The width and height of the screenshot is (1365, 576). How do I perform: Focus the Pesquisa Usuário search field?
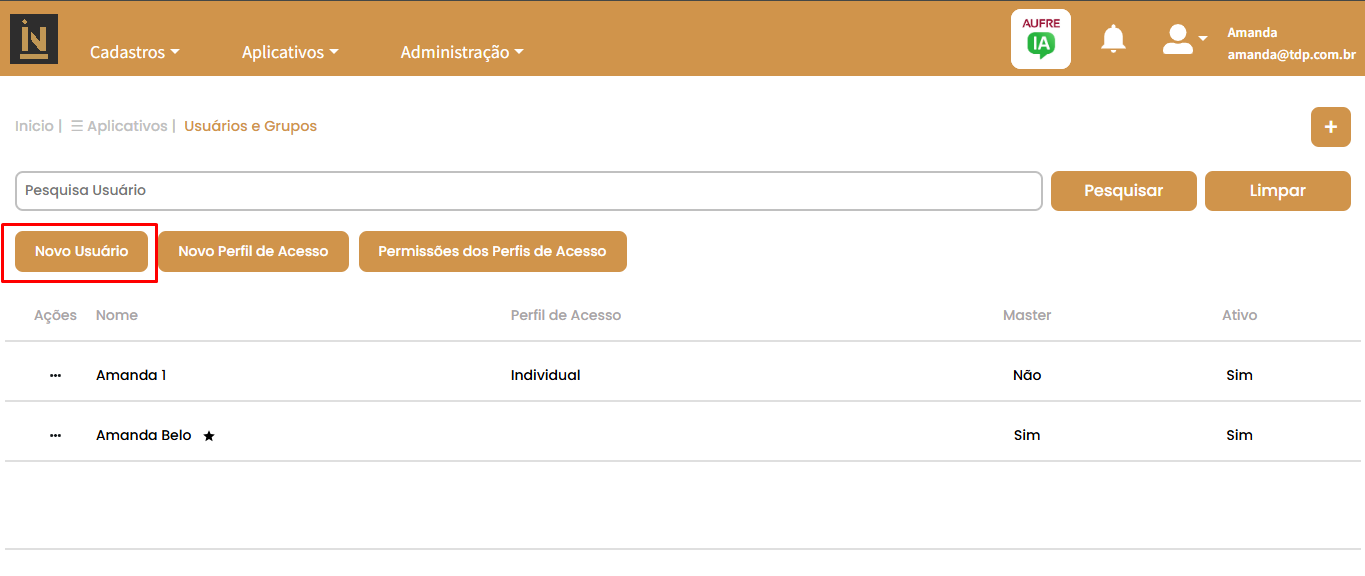tap(528, 191)
